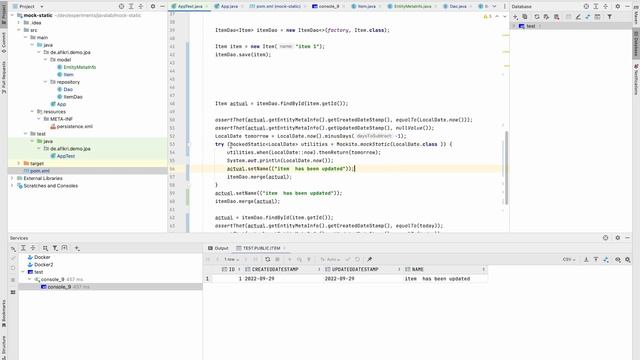Hide the Services tool window

tap(627, 238)
